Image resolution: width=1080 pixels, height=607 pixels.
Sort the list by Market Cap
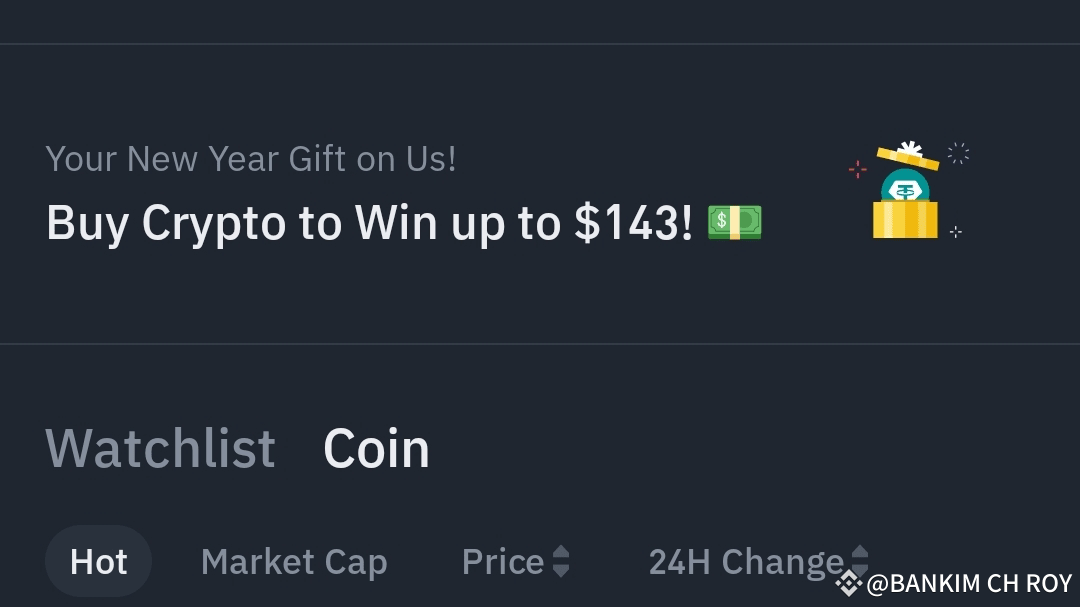coord(294,562)
